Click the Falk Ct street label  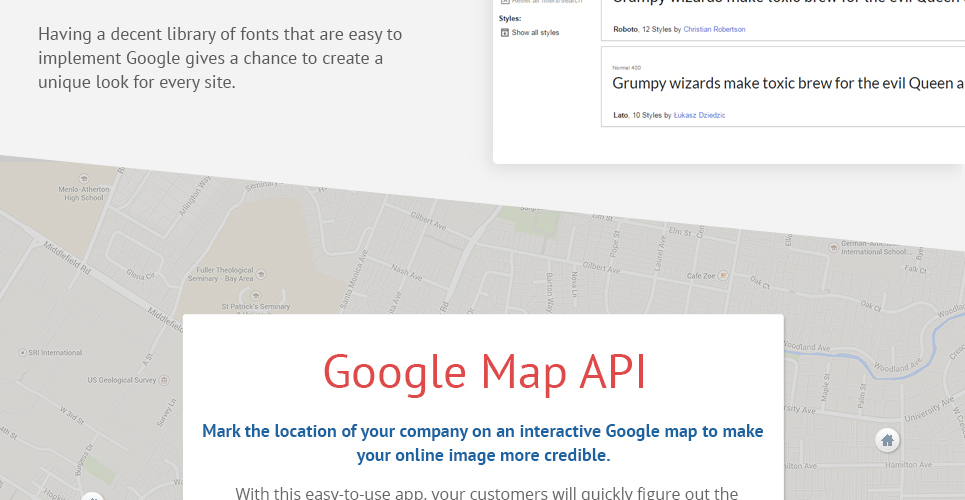[916, 269]
